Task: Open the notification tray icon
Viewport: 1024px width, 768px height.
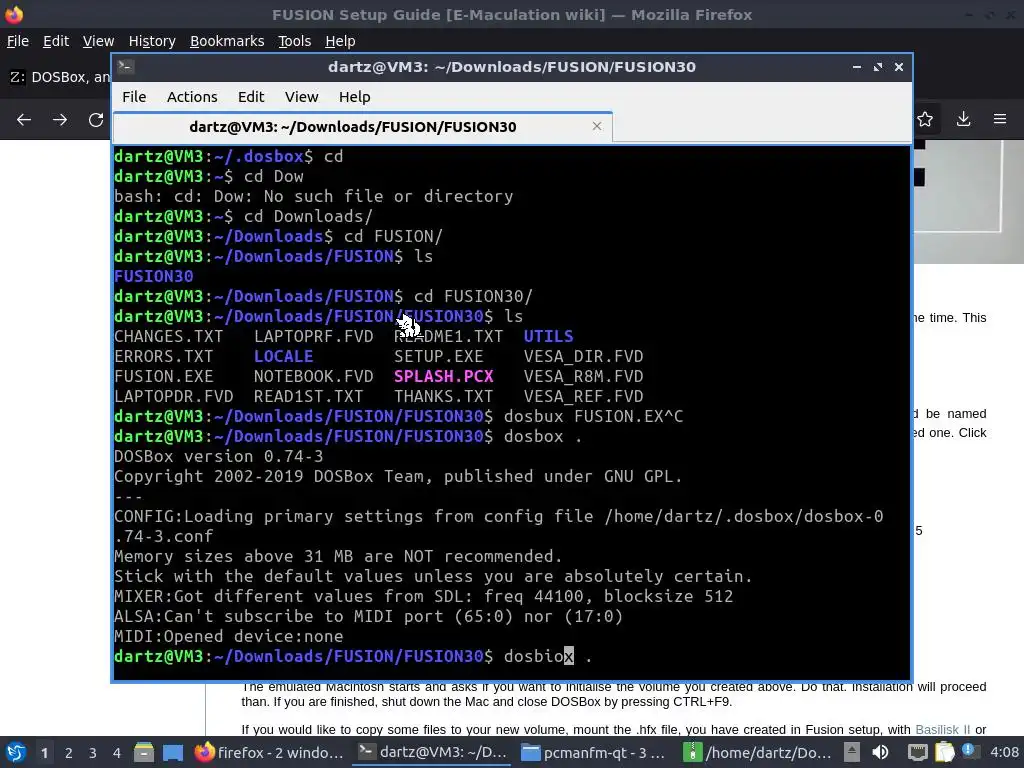Action: pyautogui.click(x=968, y=751)
